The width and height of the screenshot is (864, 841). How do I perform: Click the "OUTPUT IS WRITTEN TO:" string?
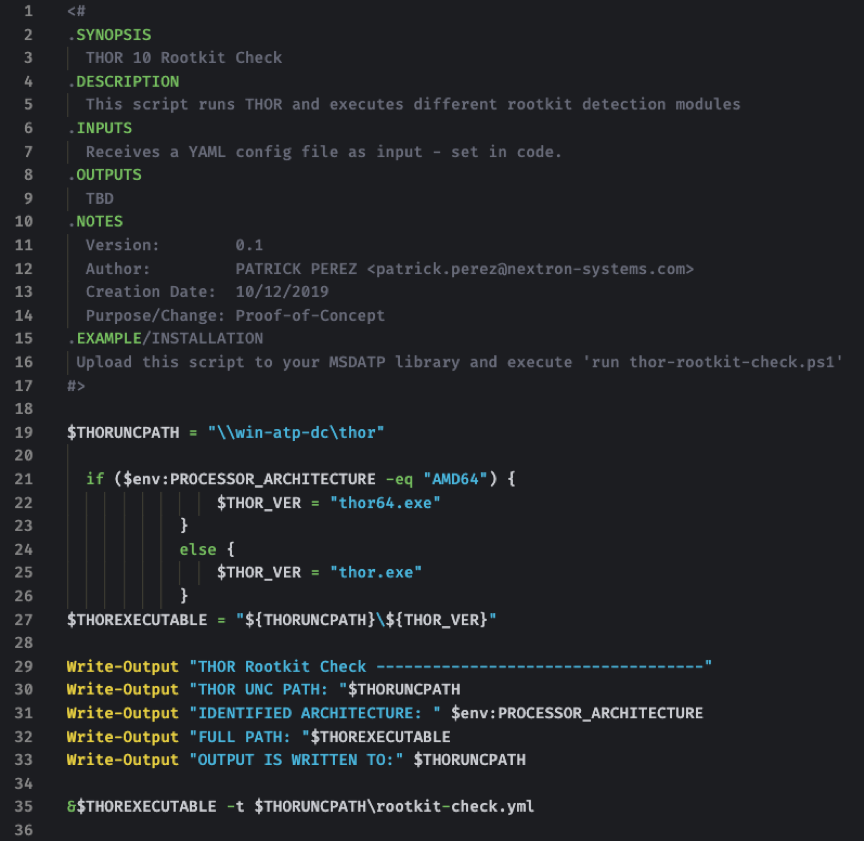pyautogui.click(x=297, y=759)
